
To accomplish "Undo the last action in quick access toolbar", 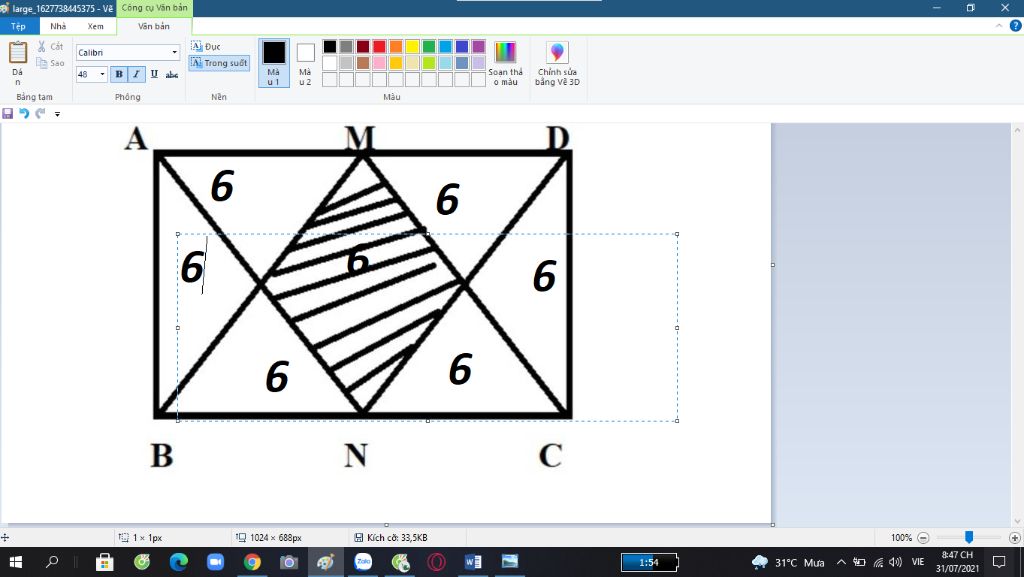I will 24,114.
